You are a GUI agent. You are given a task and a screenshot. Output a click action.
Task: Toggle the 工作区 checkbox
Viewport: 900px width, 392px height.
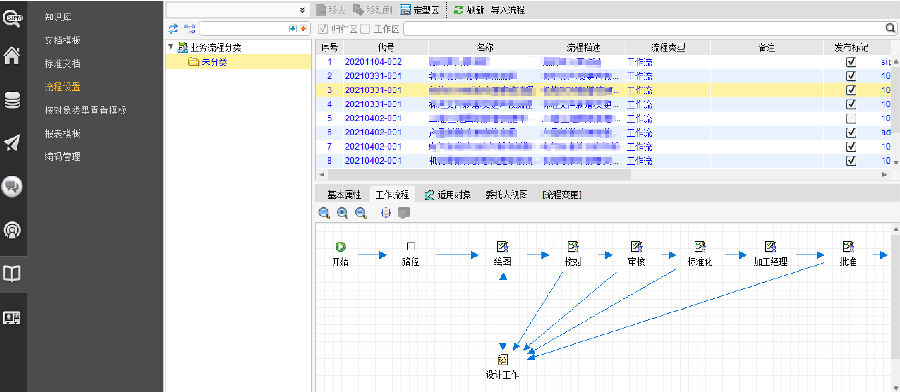click(x=365, y=28)
